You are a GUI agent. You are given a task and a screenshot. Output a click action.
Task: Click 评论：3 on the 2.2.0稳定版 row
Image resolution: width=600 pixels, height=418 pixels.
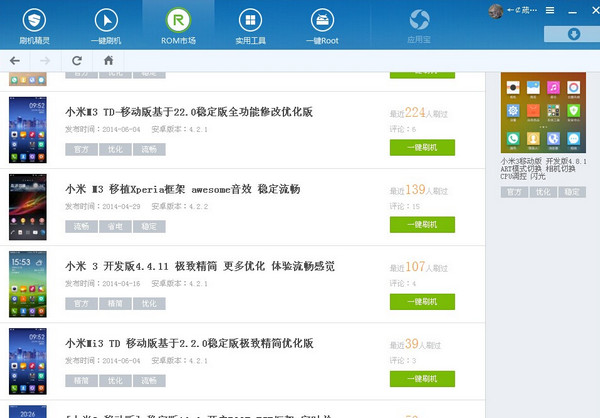pos(403,361)
